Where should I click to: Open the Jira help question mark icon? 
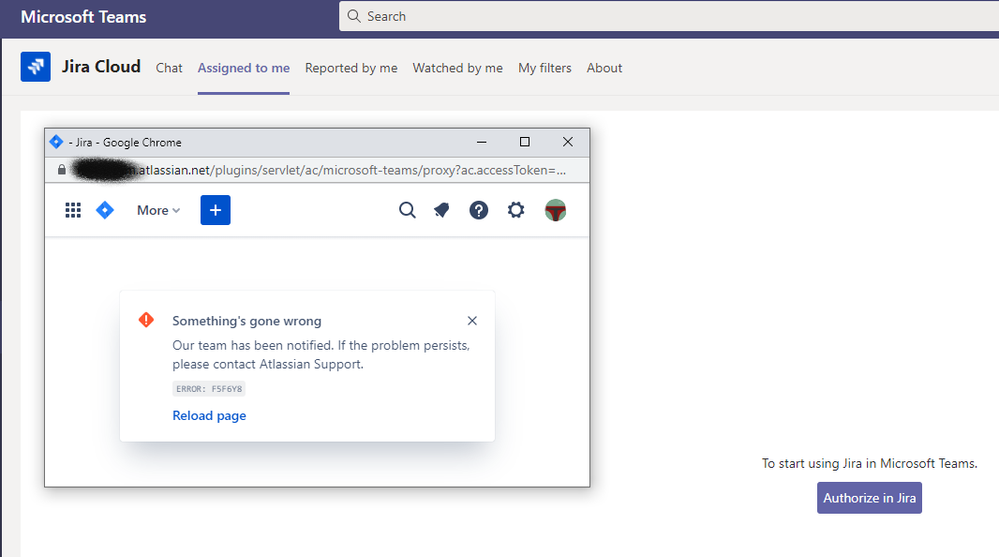(x=478, y=210)
